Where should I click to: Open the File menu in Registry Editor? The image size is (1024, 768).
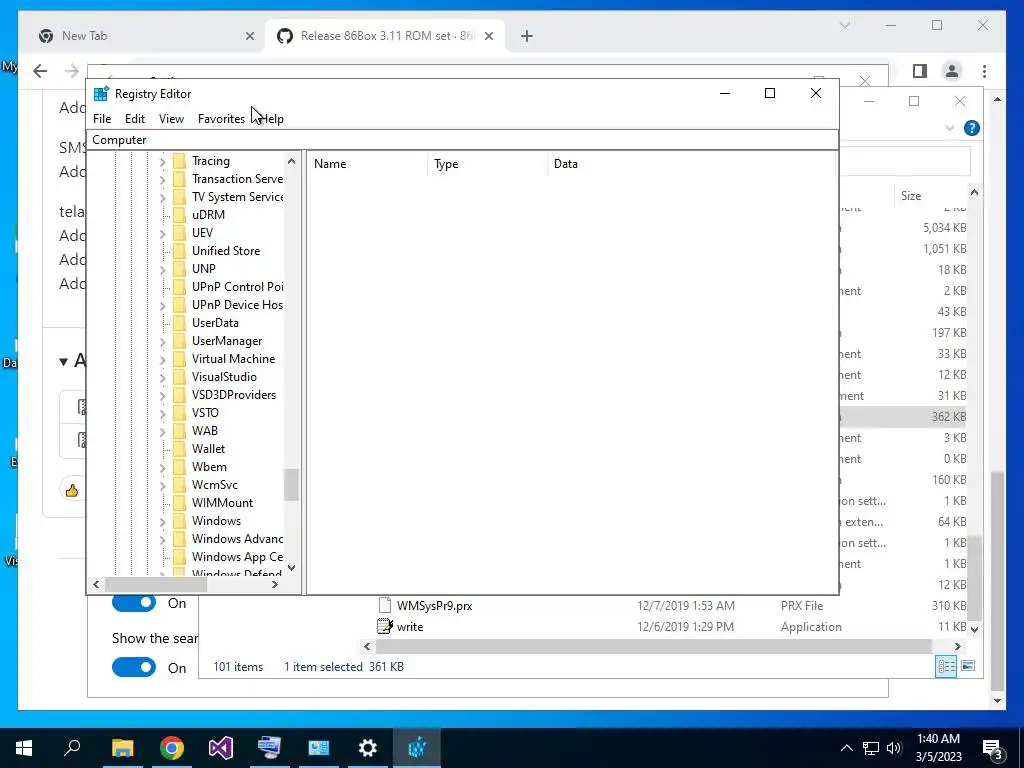[102, 119]
